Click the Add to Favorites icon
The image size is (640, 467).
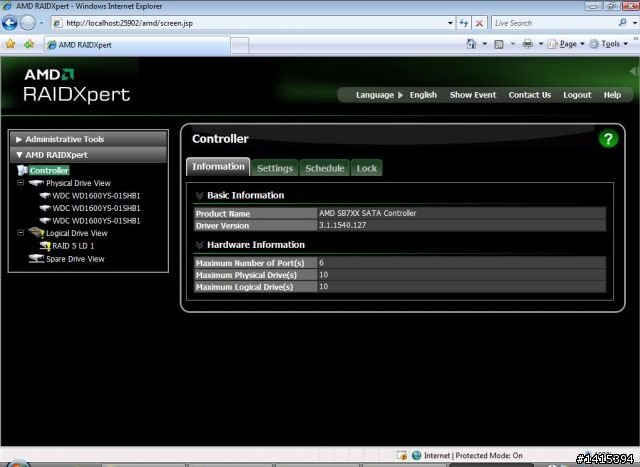point(29,44)
